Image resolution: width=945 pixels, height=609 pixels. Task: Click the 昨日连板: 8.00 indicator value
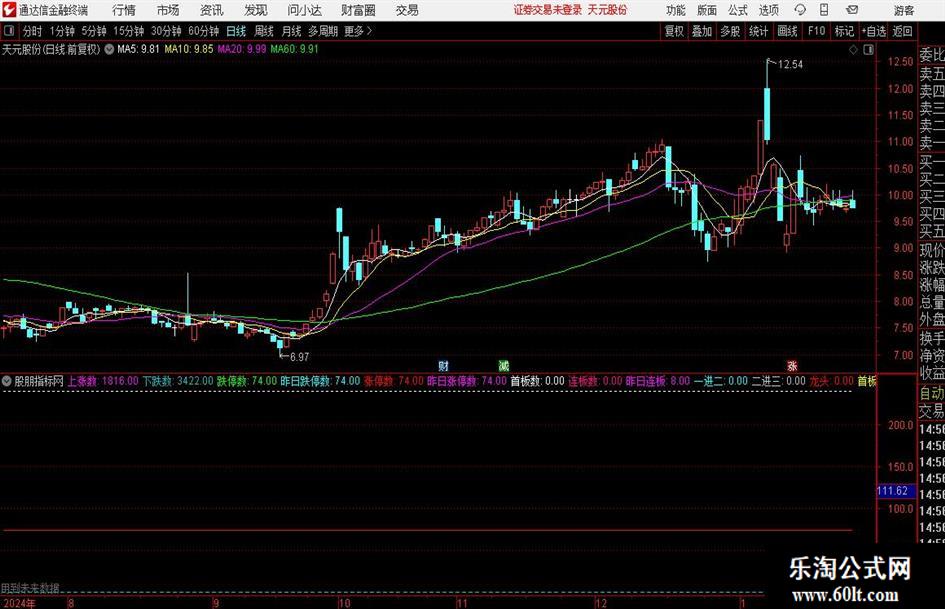click(x=658, y=381)
